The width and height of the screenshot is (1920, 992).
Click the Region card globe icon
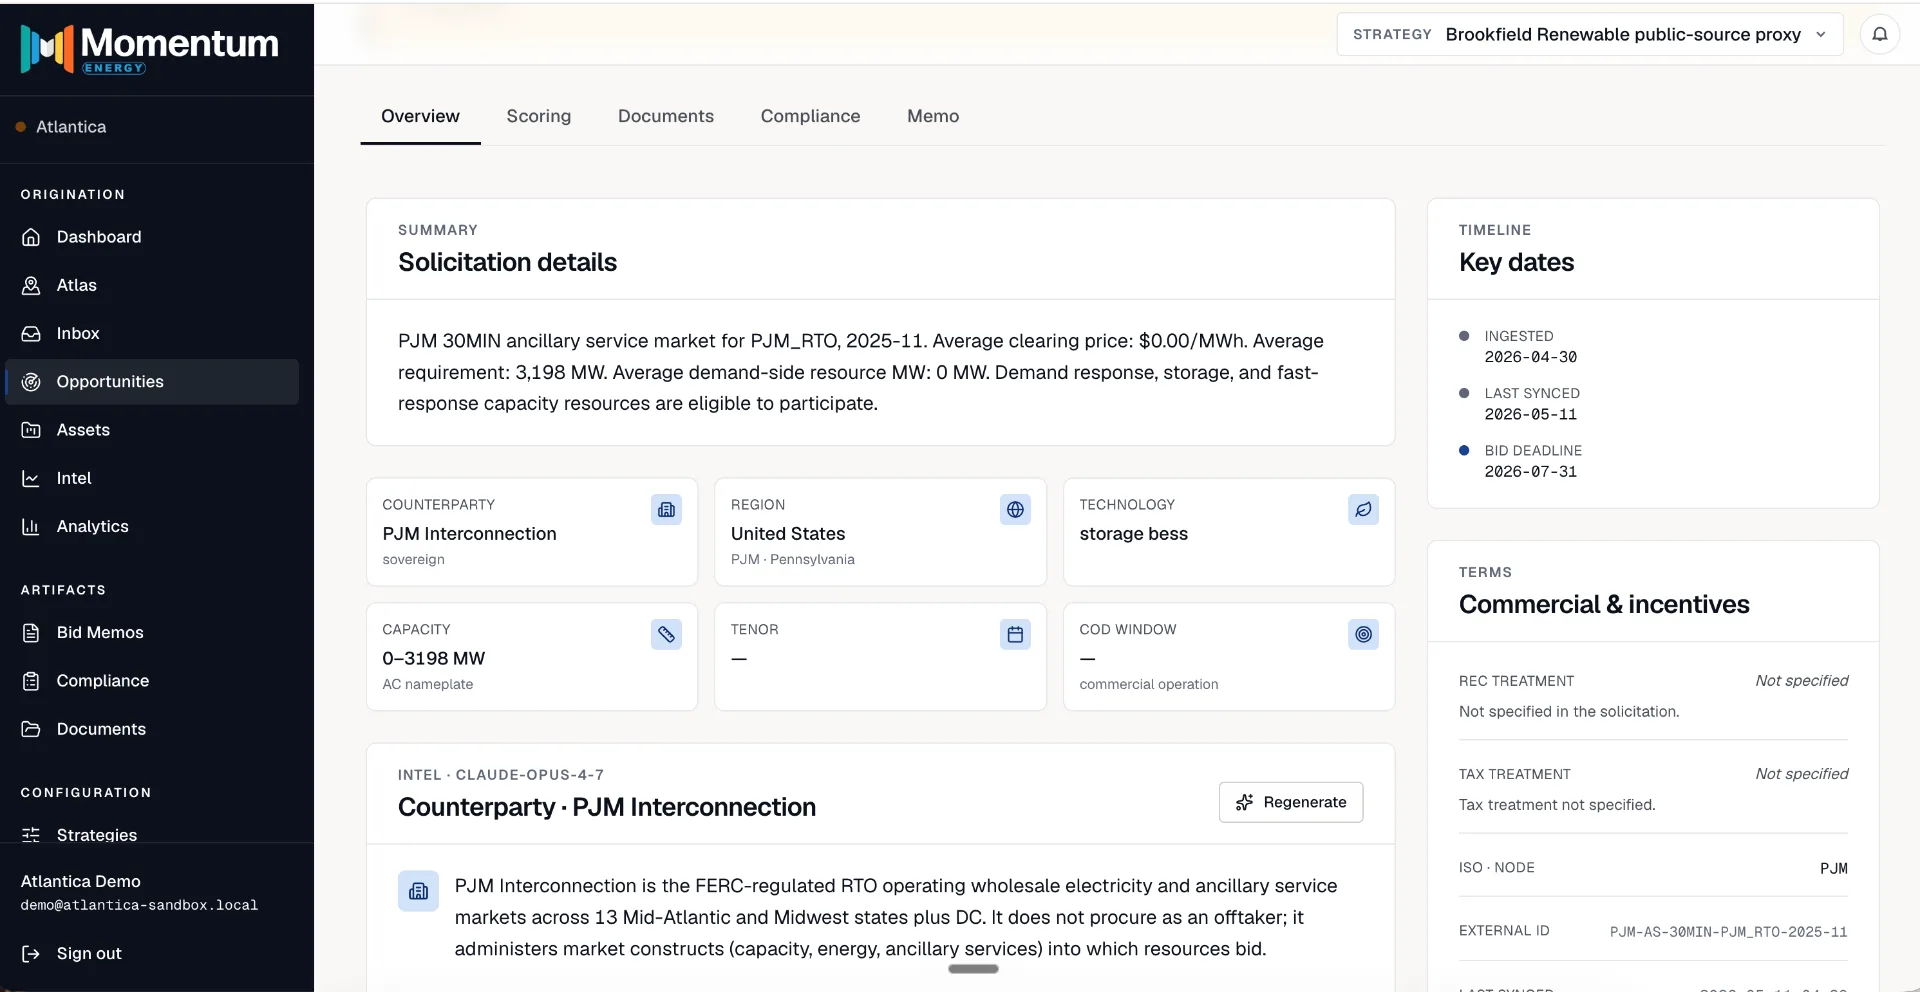coord(1015,510)
